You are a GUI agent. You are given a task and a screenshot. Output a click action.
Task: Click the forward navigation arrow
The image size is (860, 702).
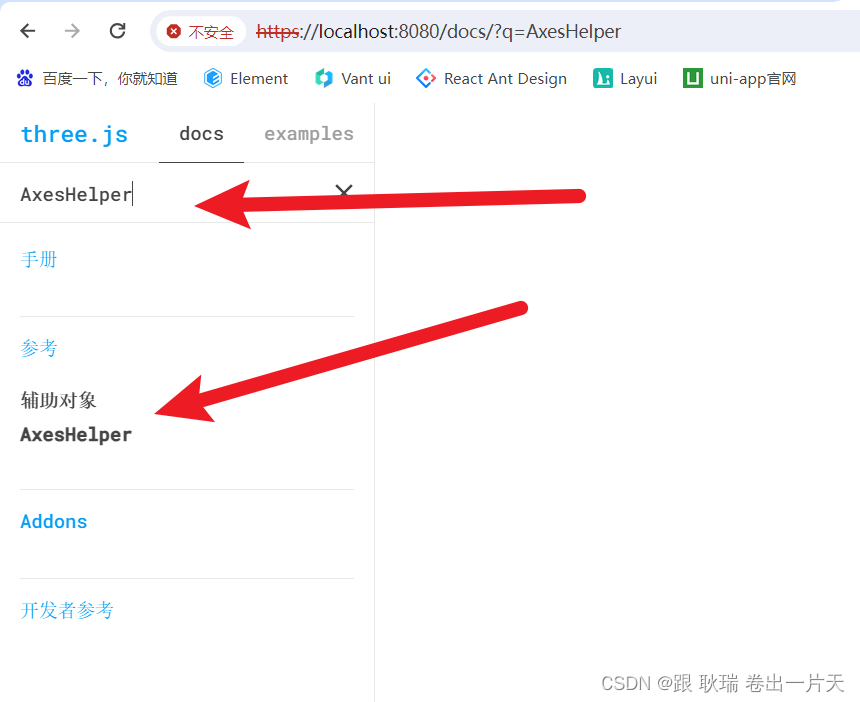pos(72,31)
